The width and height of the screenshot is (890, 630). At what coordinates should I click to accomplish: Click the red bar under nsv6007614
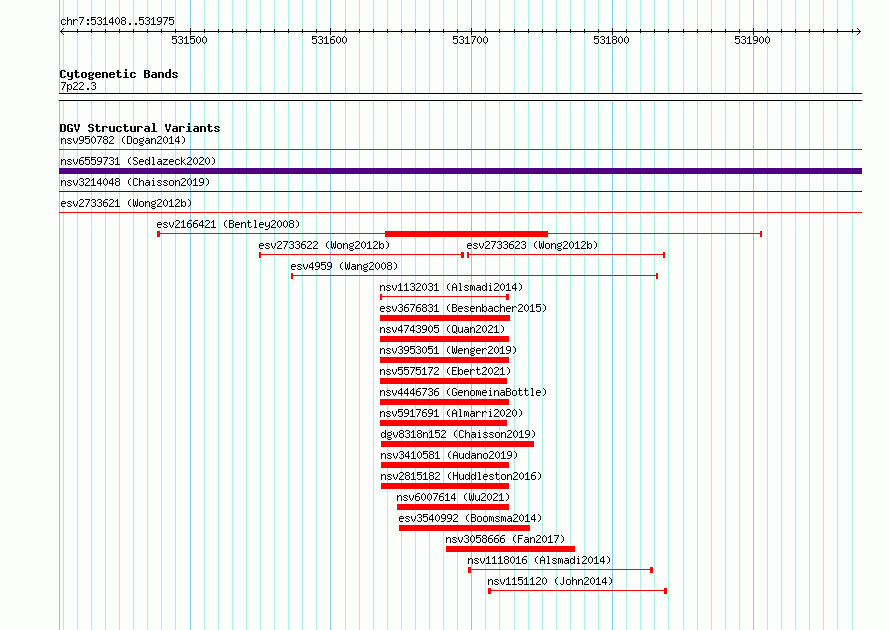(453, 507)
